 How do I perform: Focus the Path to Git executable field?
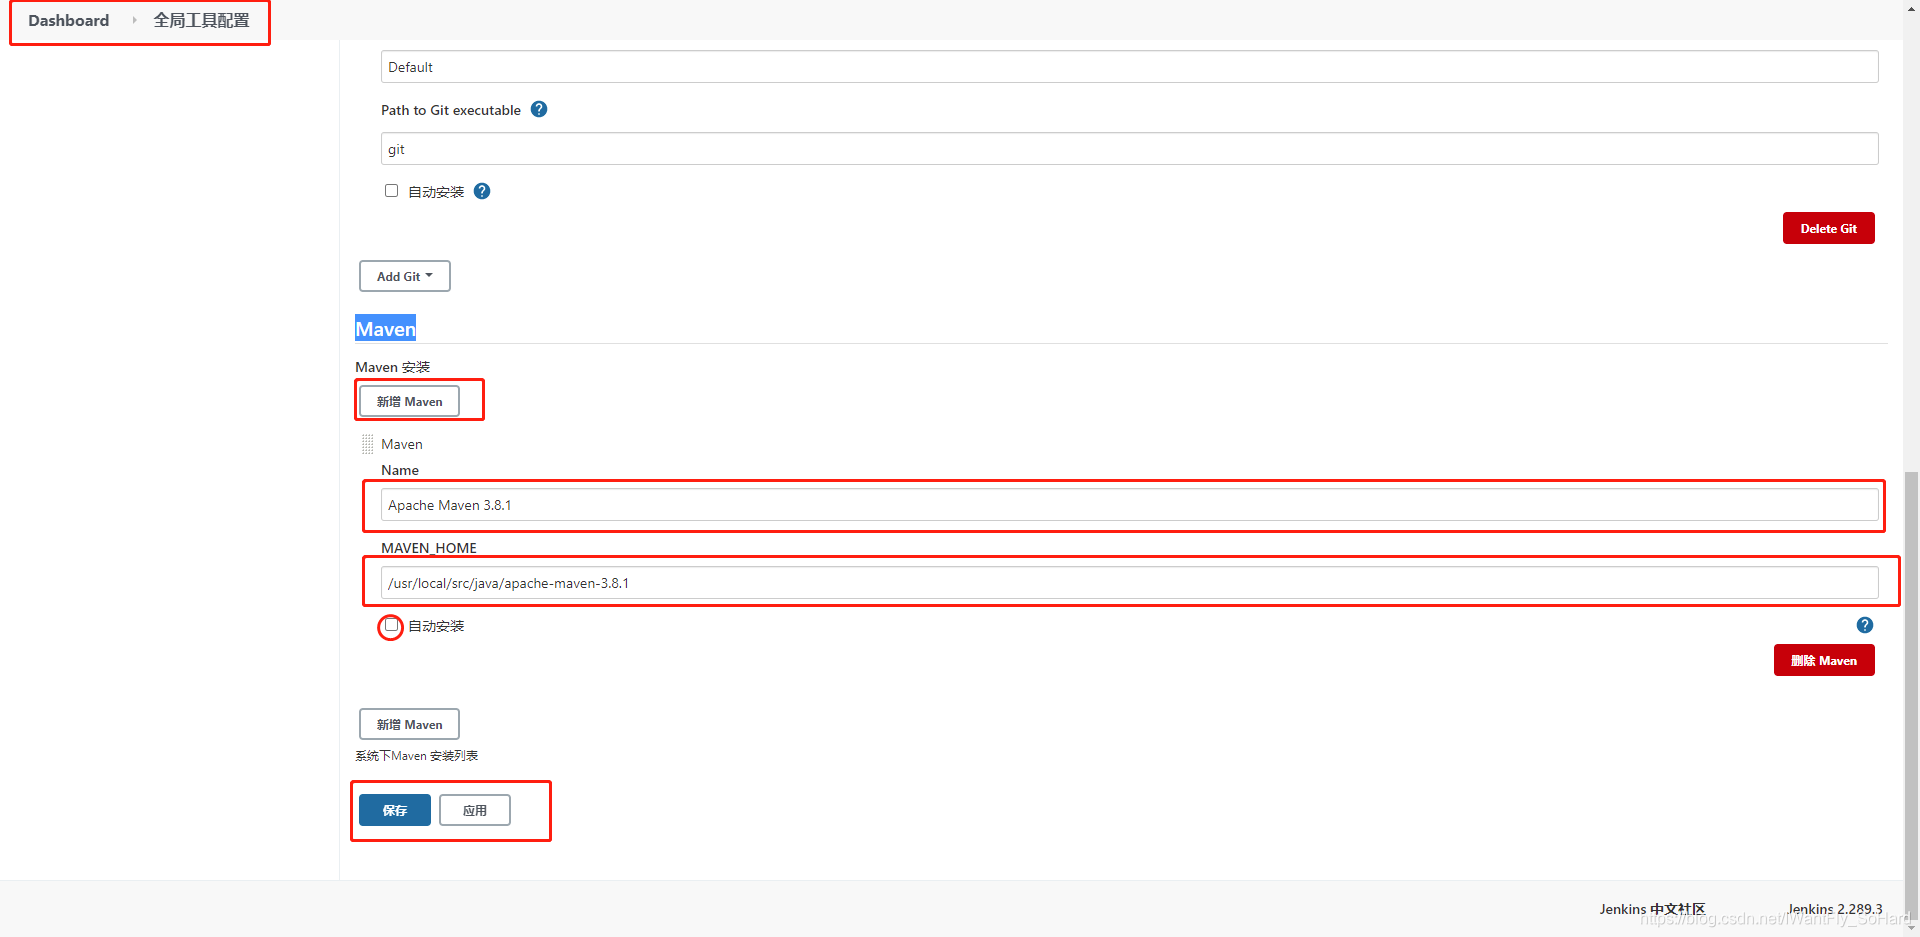(x=1130, y=149)
